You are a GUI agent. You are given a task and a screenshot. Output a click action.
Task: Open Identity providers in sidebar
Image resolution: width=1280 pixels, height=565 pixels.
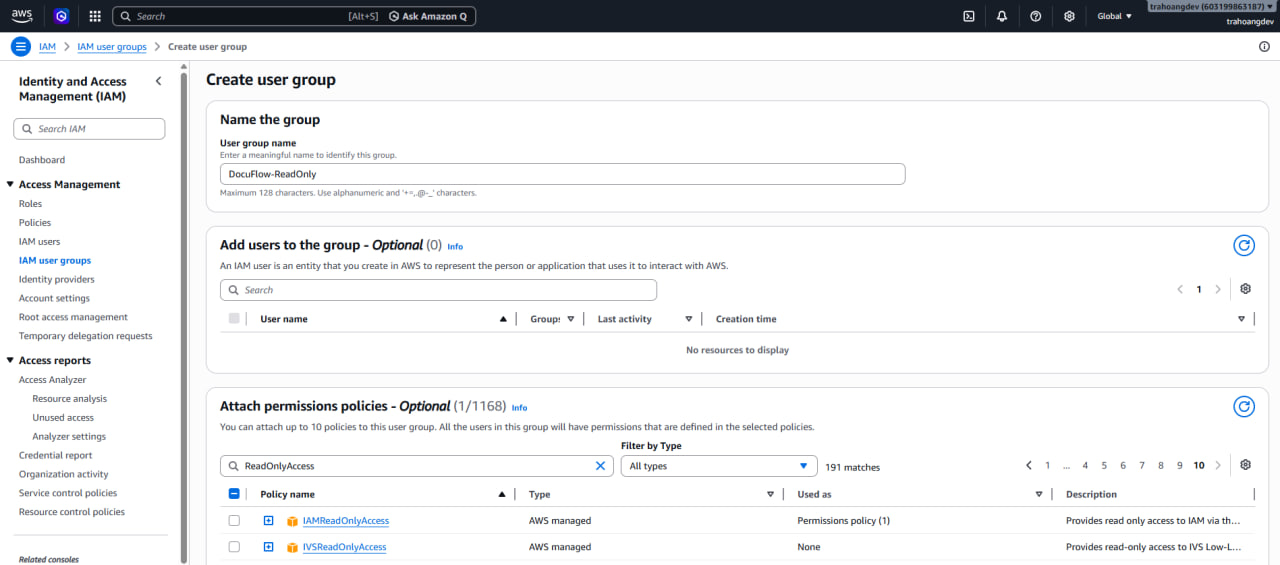(x=57, y=280)
